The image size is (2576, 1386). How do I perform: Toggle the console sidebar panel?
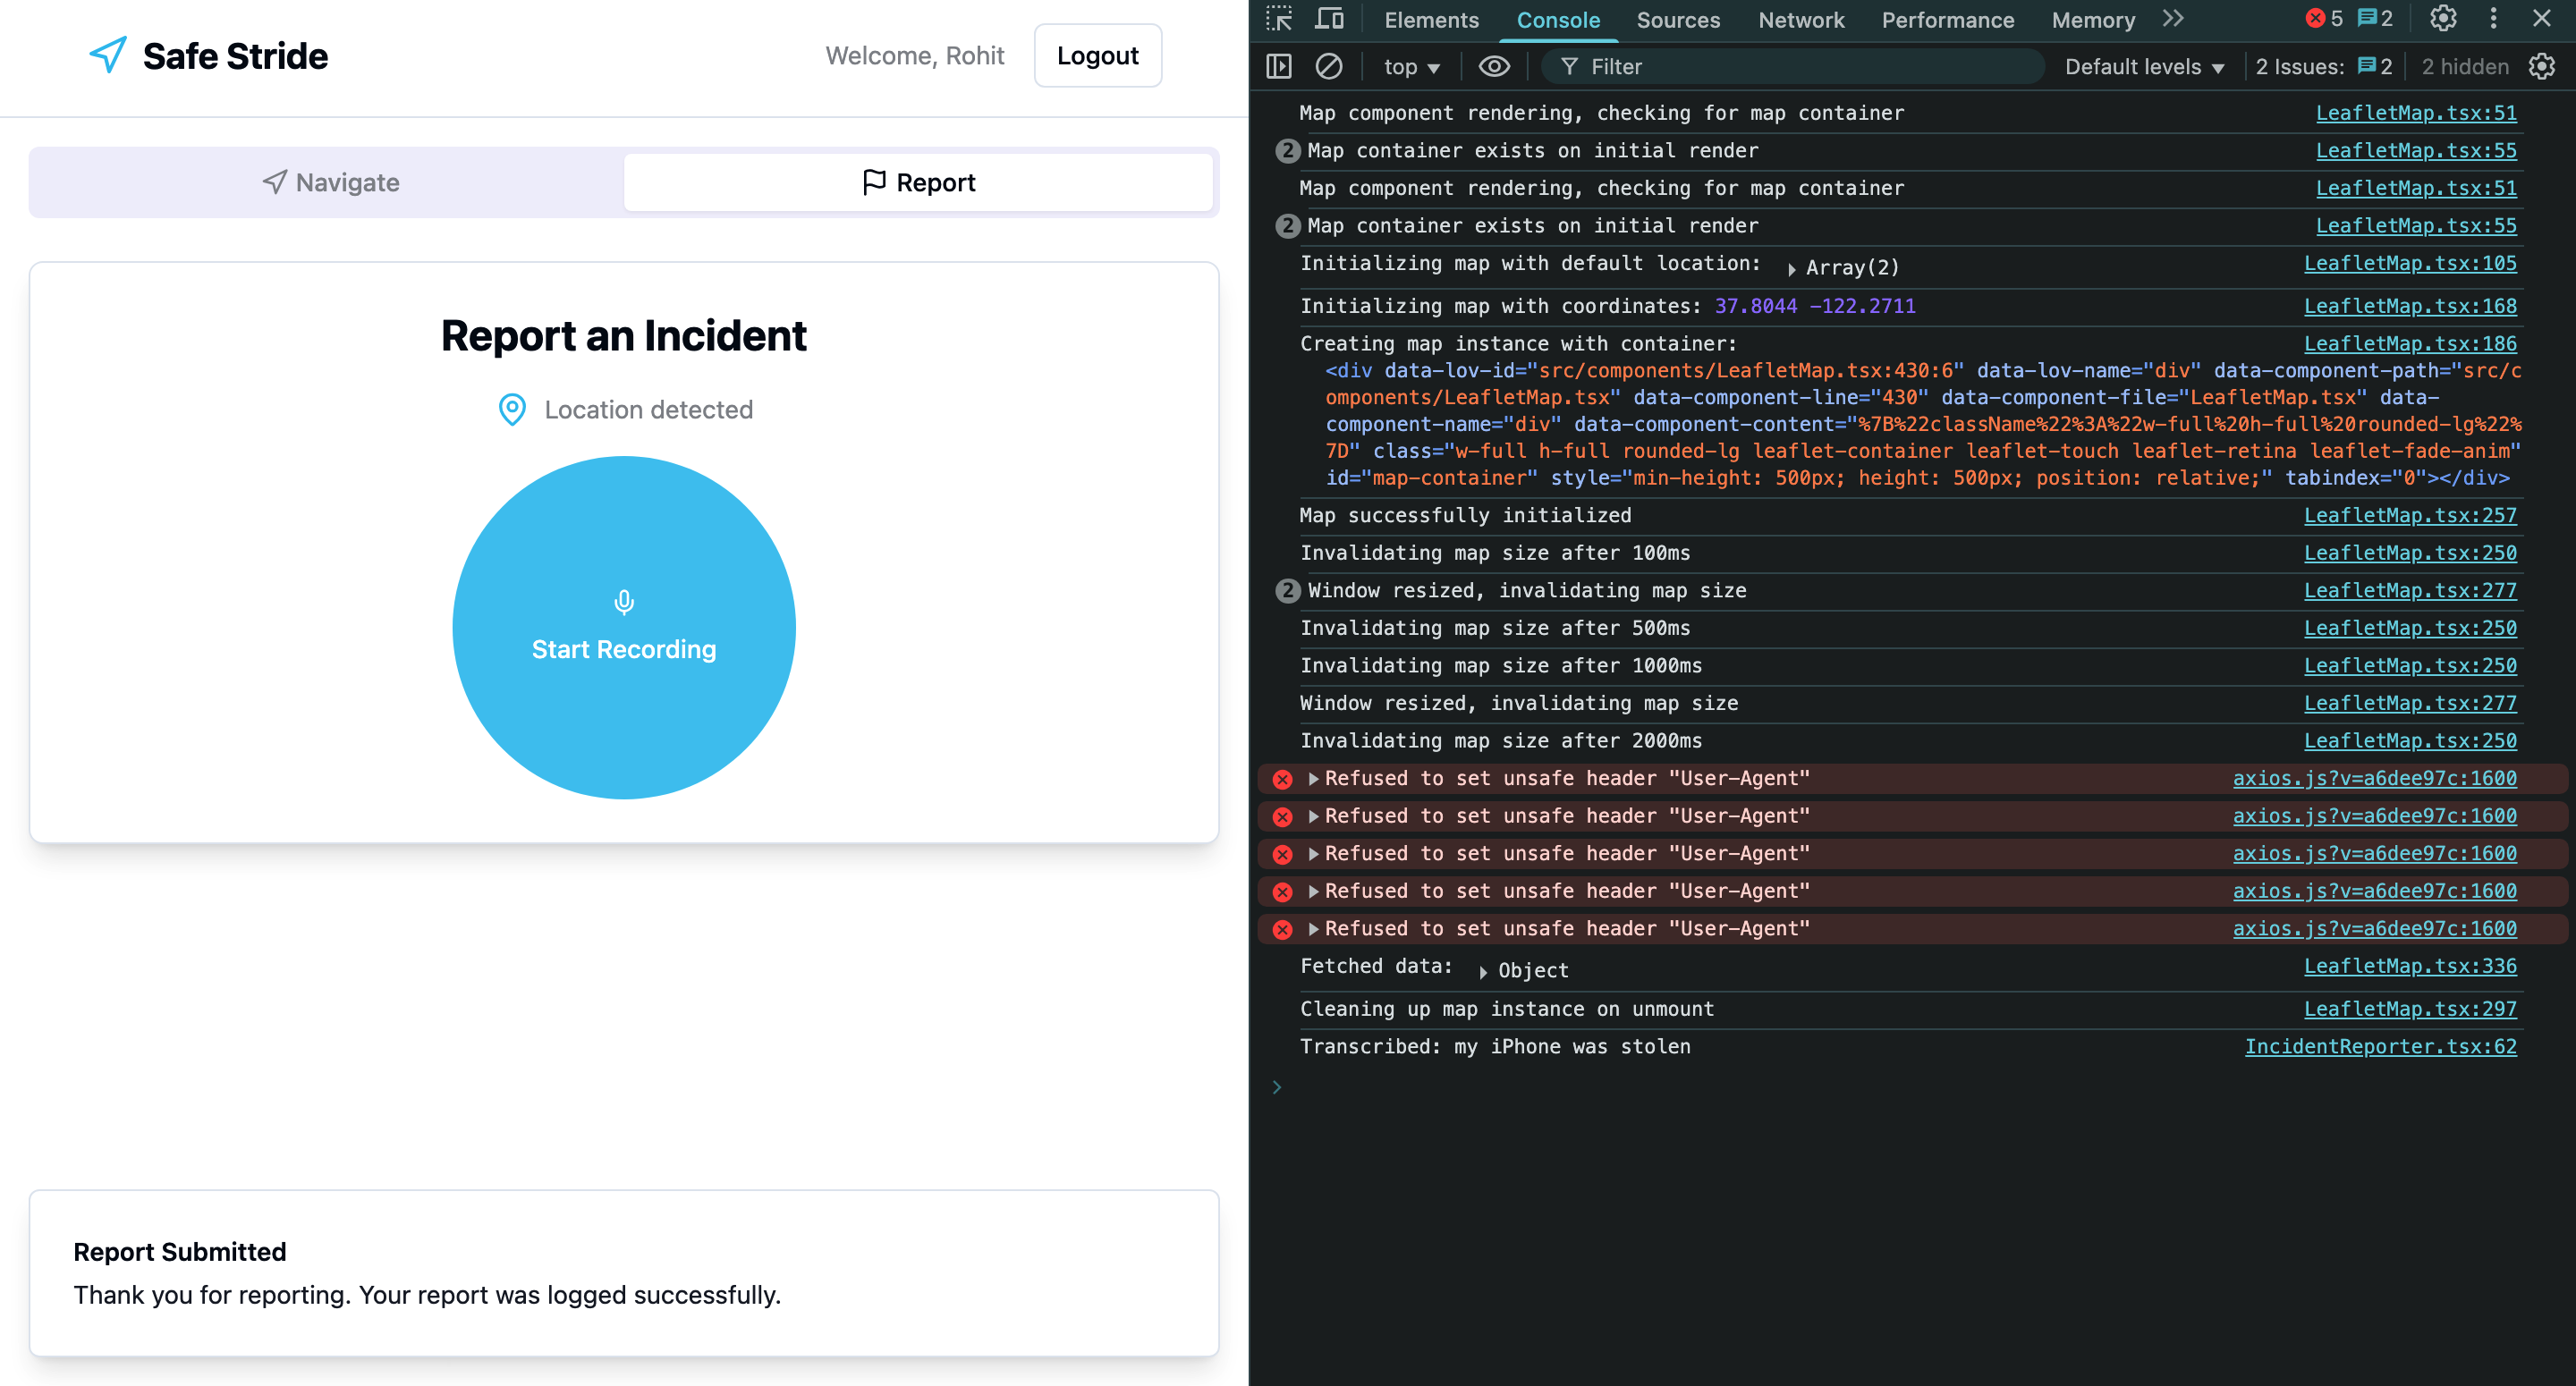1279,67
